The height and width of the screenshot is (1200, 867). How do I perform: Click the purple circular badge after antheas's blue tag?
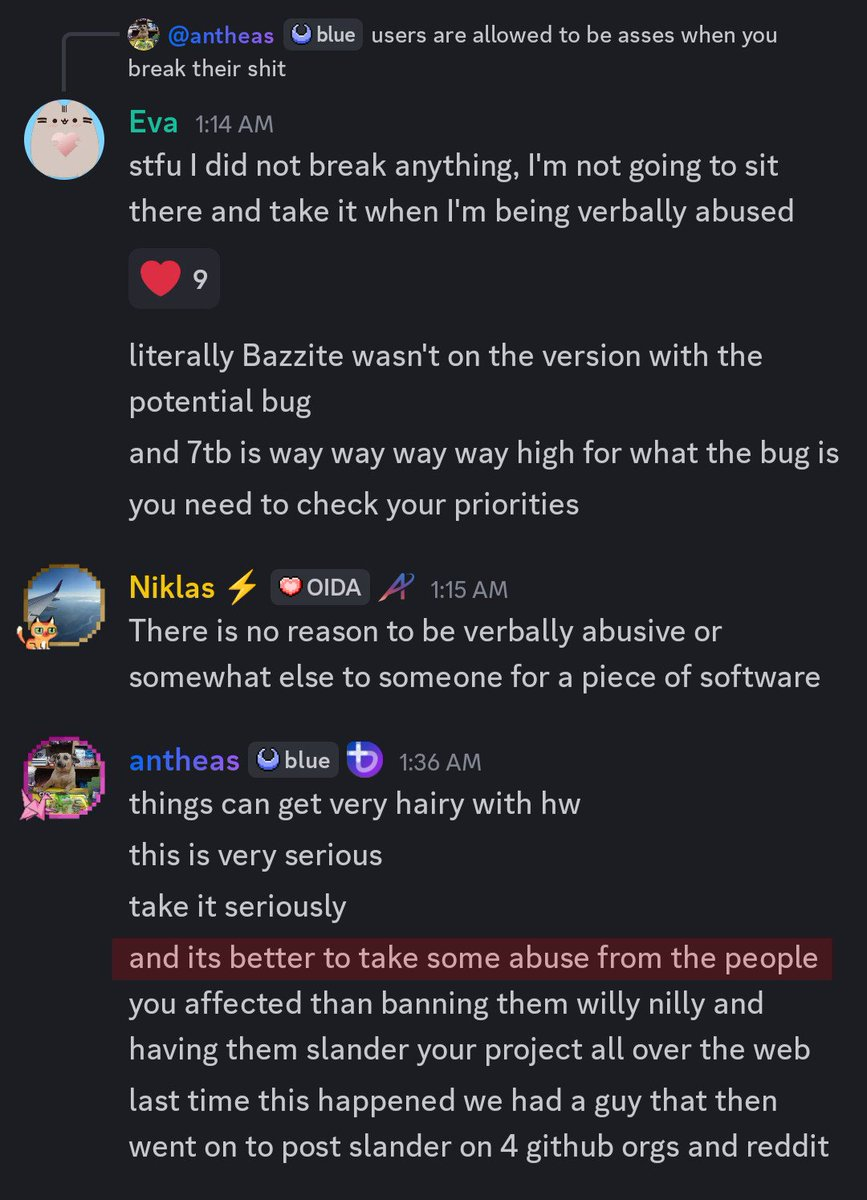365,761
